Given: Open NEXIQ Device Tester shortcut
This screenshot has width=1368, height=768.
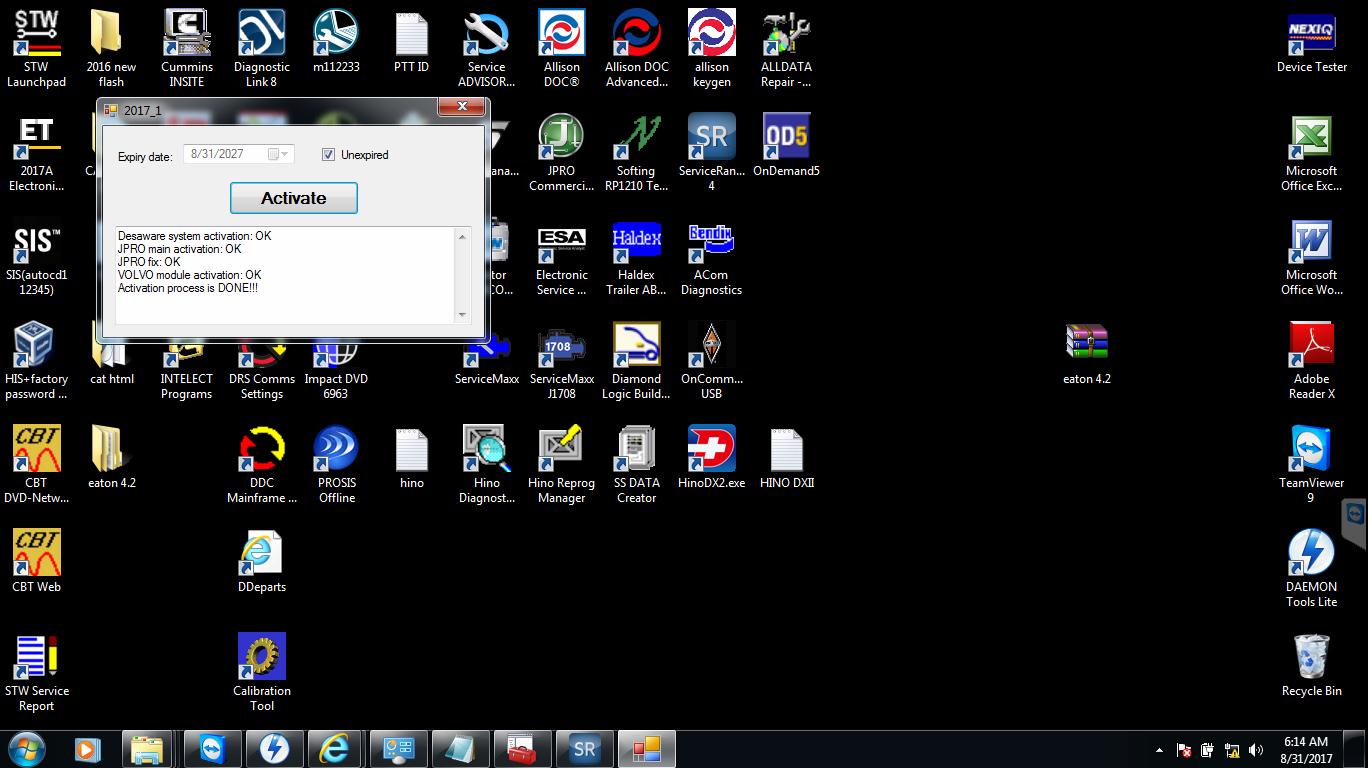Looking at the screenshot, I should pyautogui.click(x=1311, y=42).
